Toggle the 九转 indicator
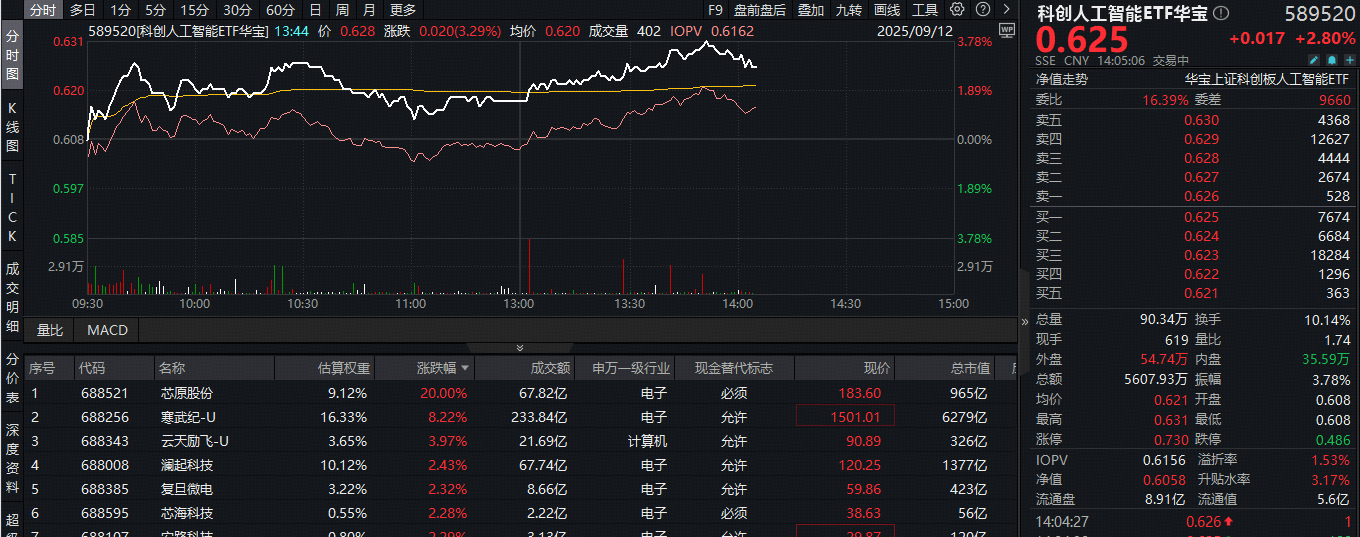This screenshot has width=1360, height=537. pyautogui.click(x=849, y=10)
